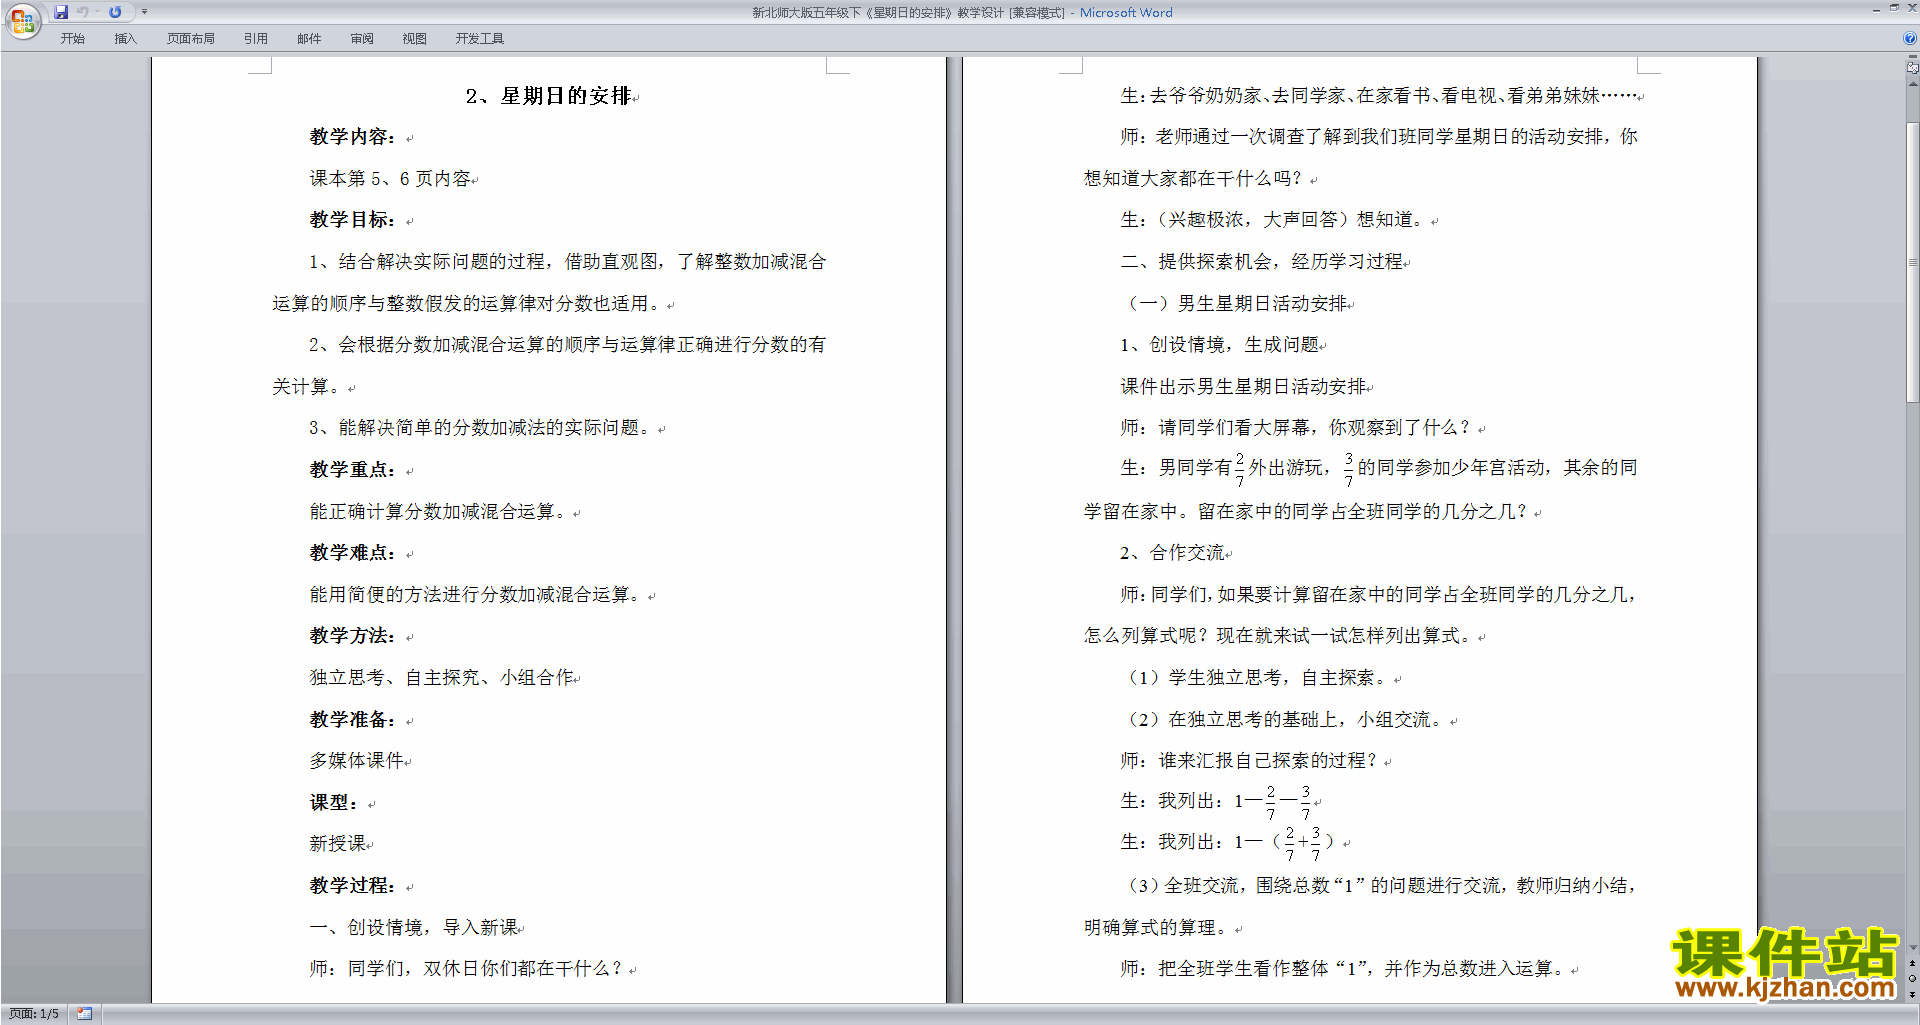Click the formula line 1—(2/7+3/7)

pos(1228,843)
